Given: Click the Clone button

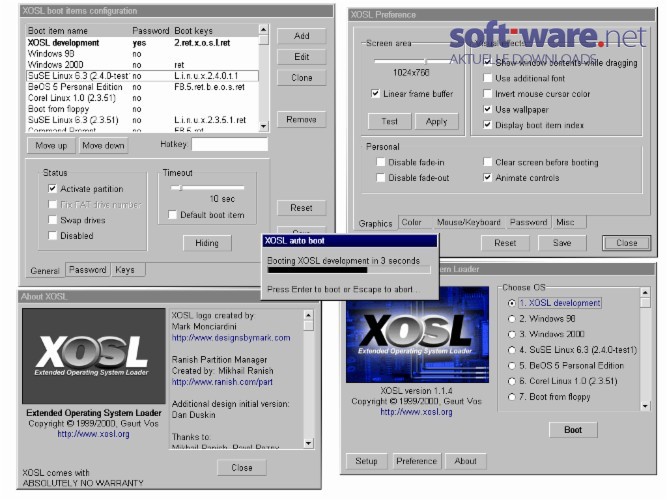Looking at the screenshot, I should pos(301,78).
